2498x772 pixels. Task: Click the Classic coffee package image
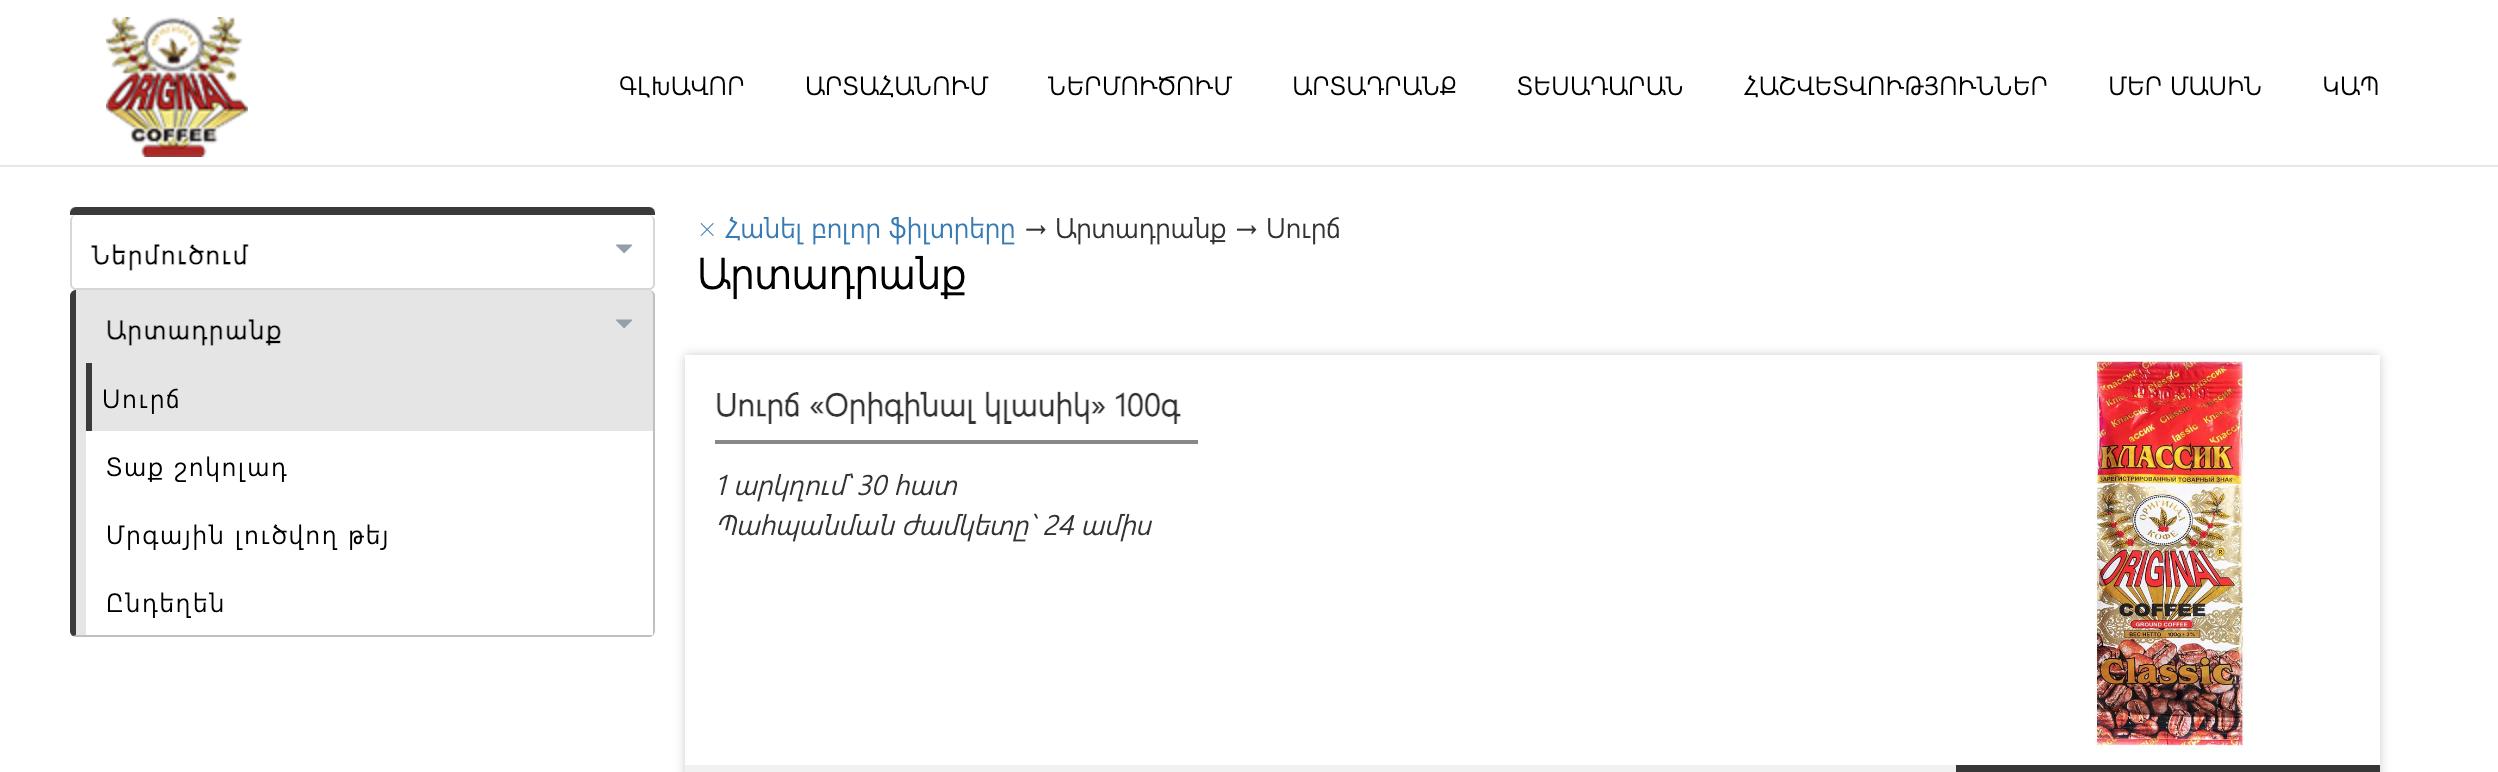(2169, 553)
